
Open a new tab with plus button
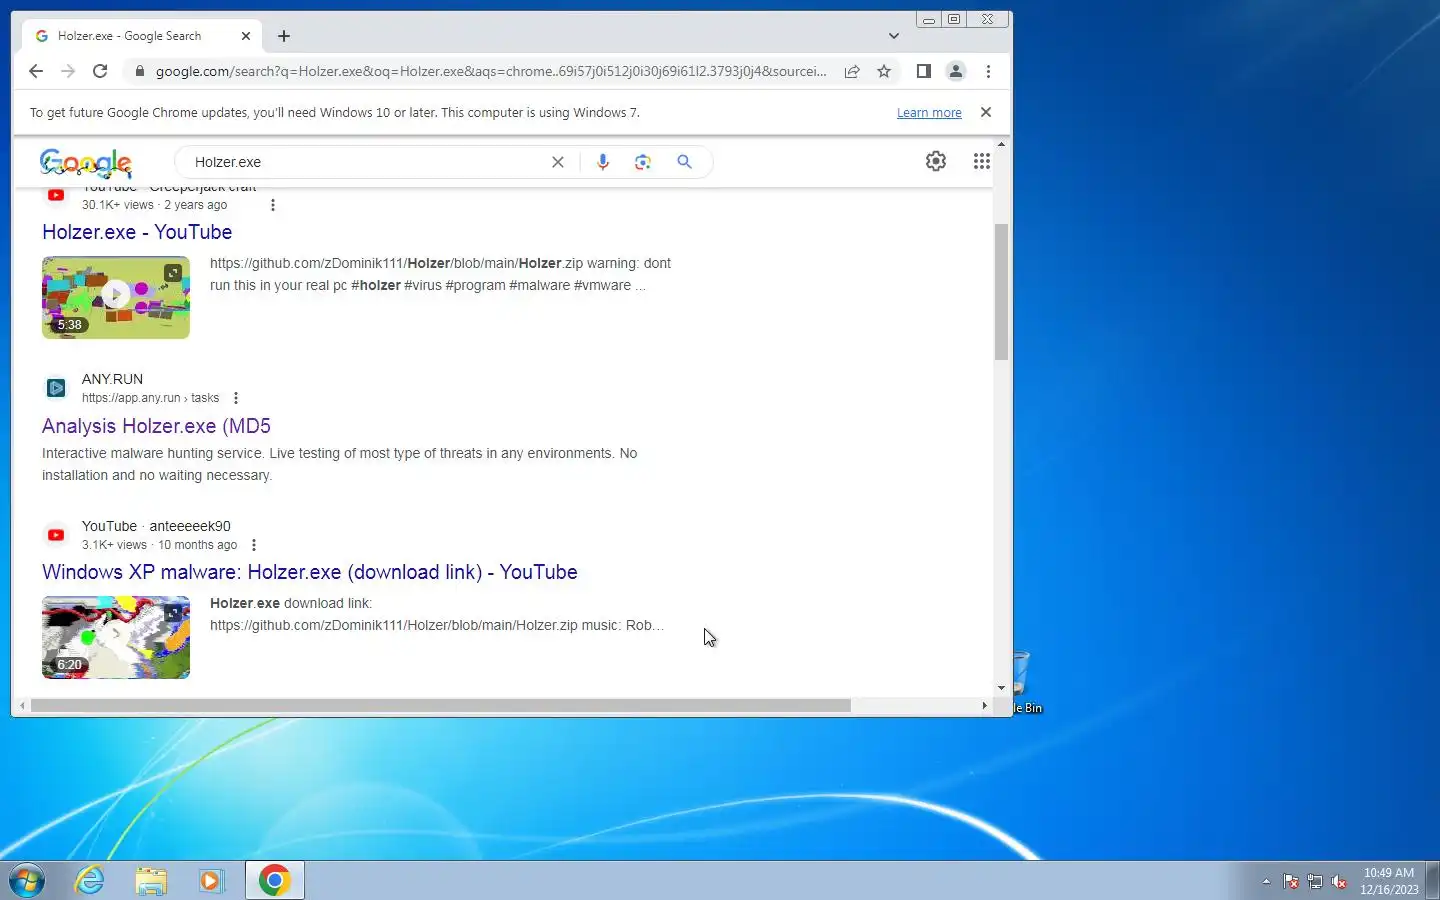tap(284, 36)
